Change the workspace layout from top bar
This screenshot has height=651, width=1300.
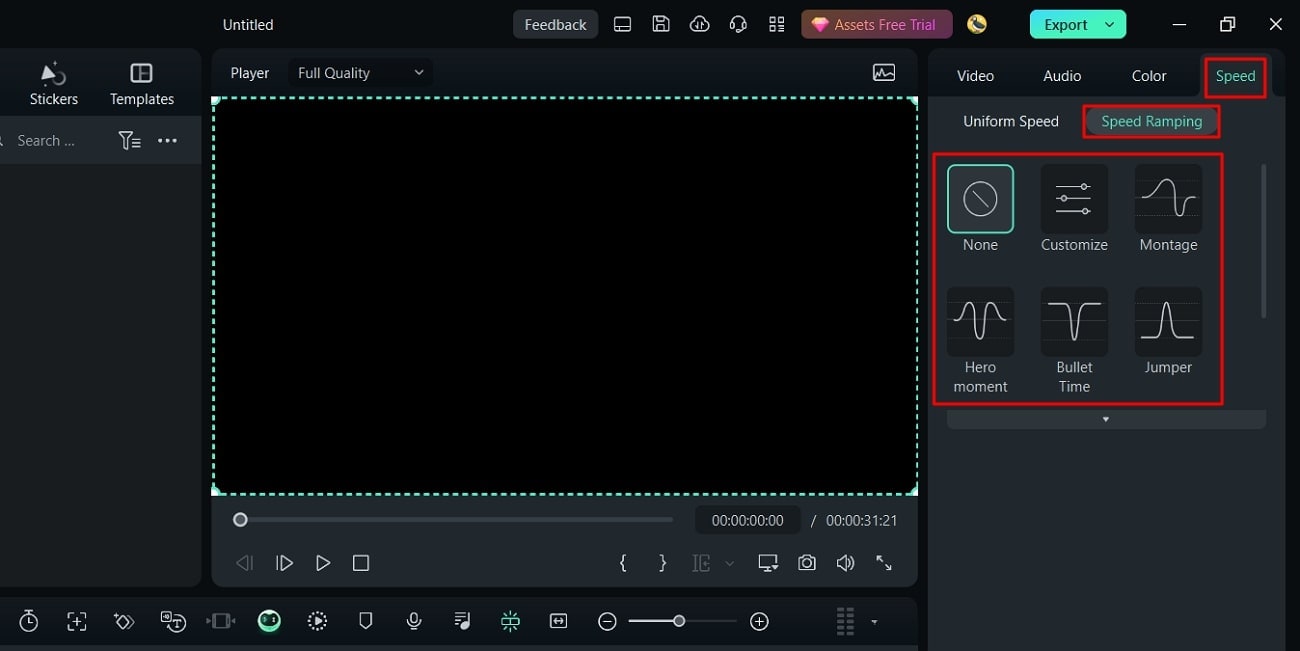point(622,24)
